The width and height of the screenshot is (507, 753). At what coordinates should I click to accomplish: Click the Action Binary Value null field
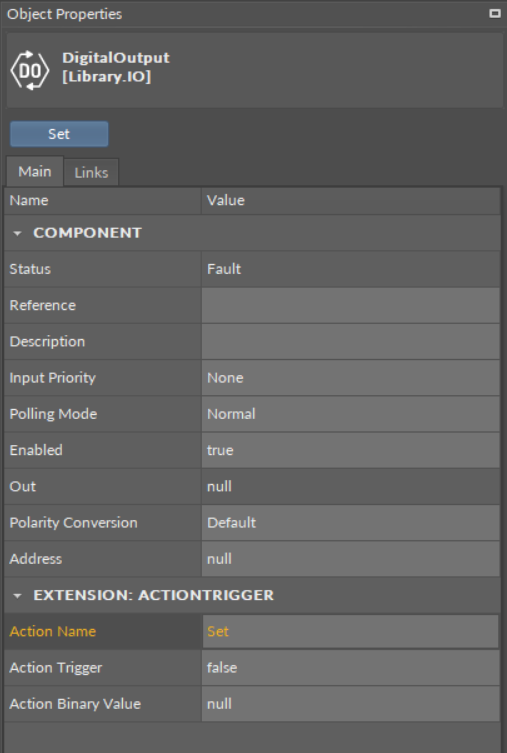click(x=350, y=704)
